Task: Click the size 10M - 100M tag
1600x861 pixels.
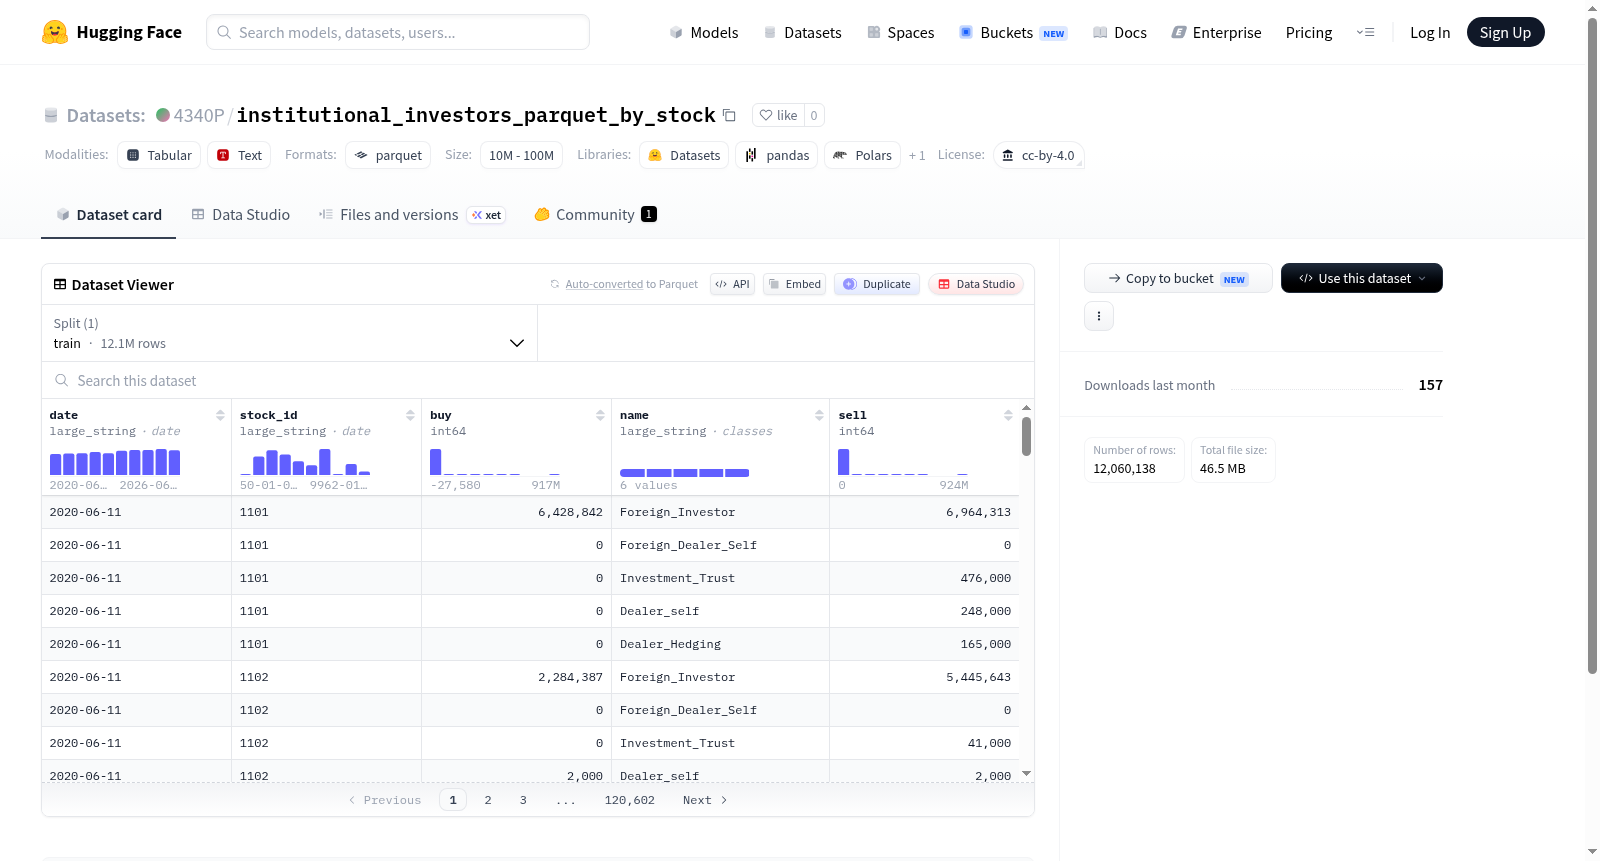Action: 521,155
